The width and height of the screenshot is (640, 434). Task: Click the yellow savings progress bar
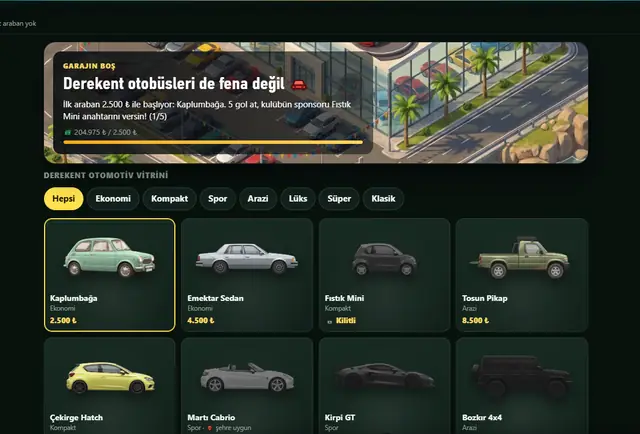[213, 142]
